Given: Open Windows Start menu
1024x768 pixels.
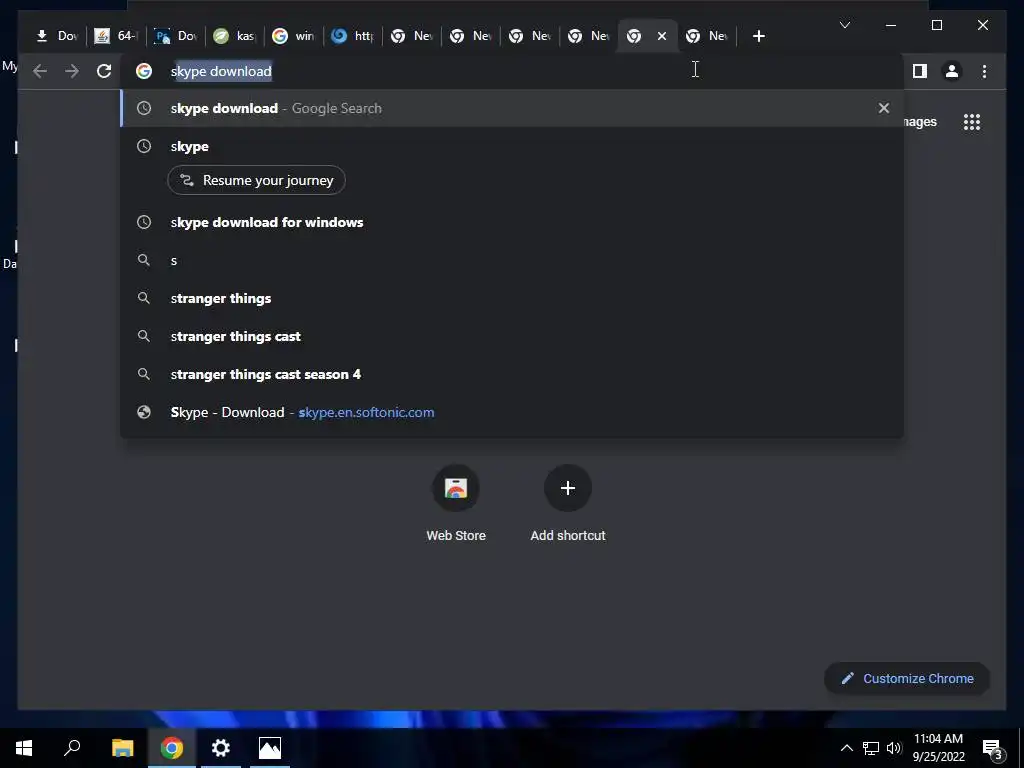Looking at the screenshot, I should tap(24, 748).
